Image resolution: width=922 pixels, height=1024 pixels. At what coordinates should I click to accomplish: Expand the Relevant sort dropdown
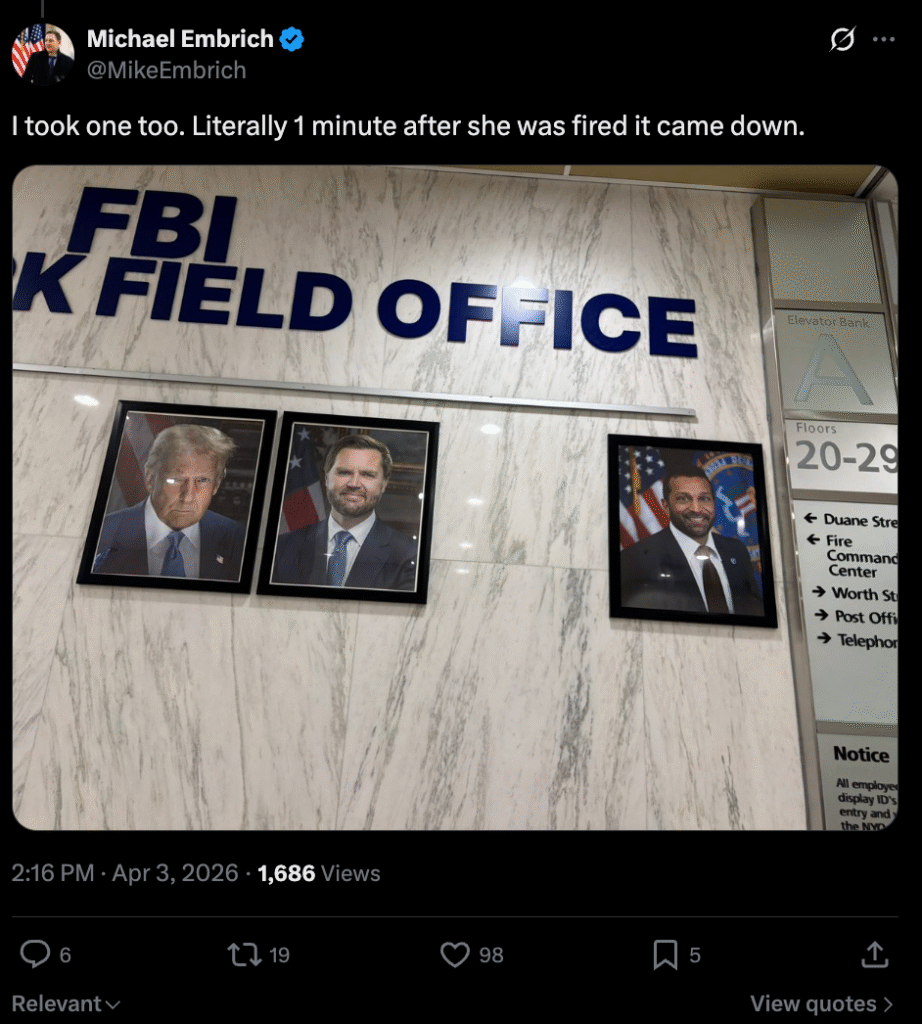[x=66, y=1004]
